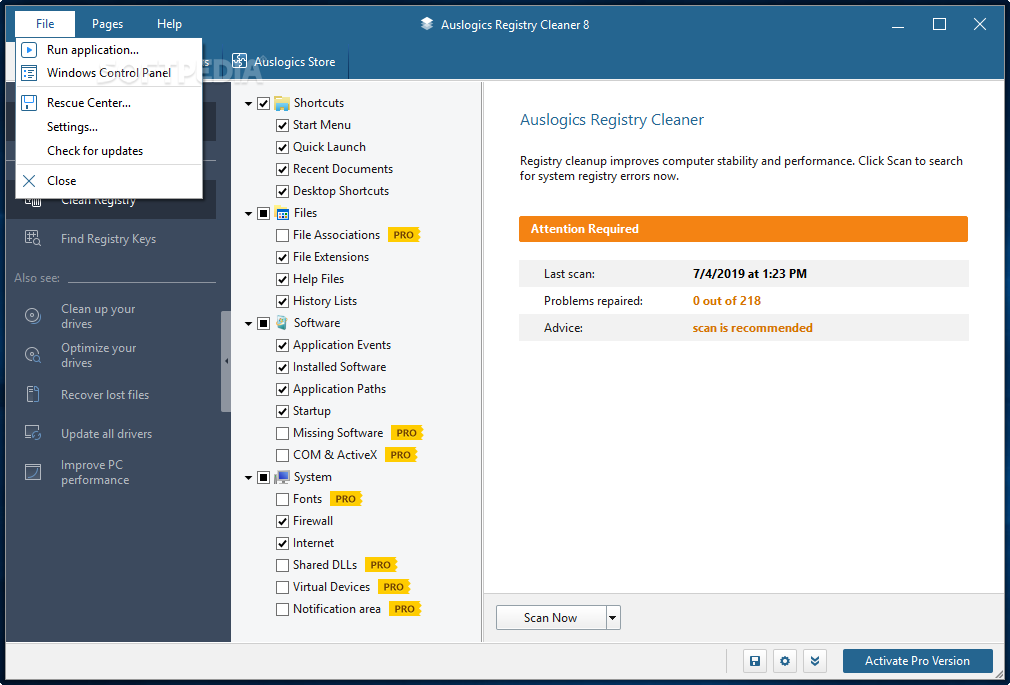Screen dimensions: 1010x685
Task: Click the Rescue Center save icon at bottom
Action: point(755,661)
